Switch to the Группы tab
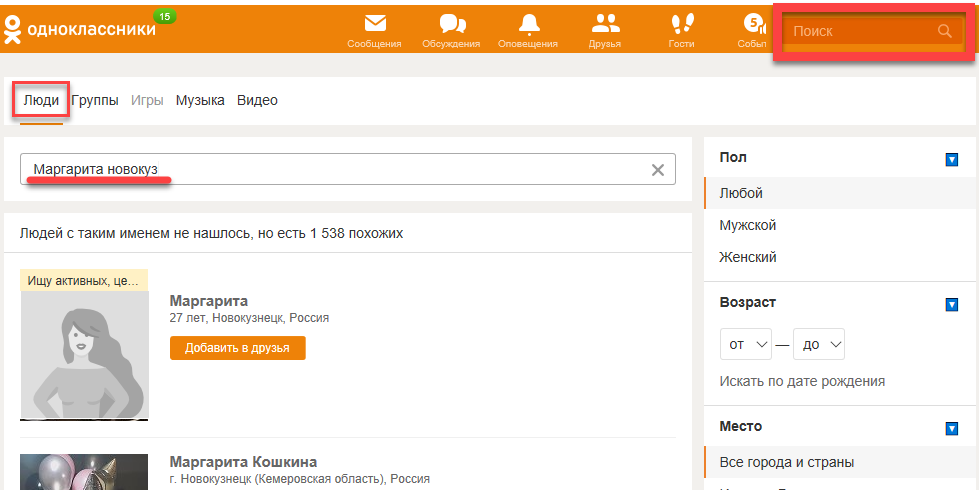 tap(95, 100)
